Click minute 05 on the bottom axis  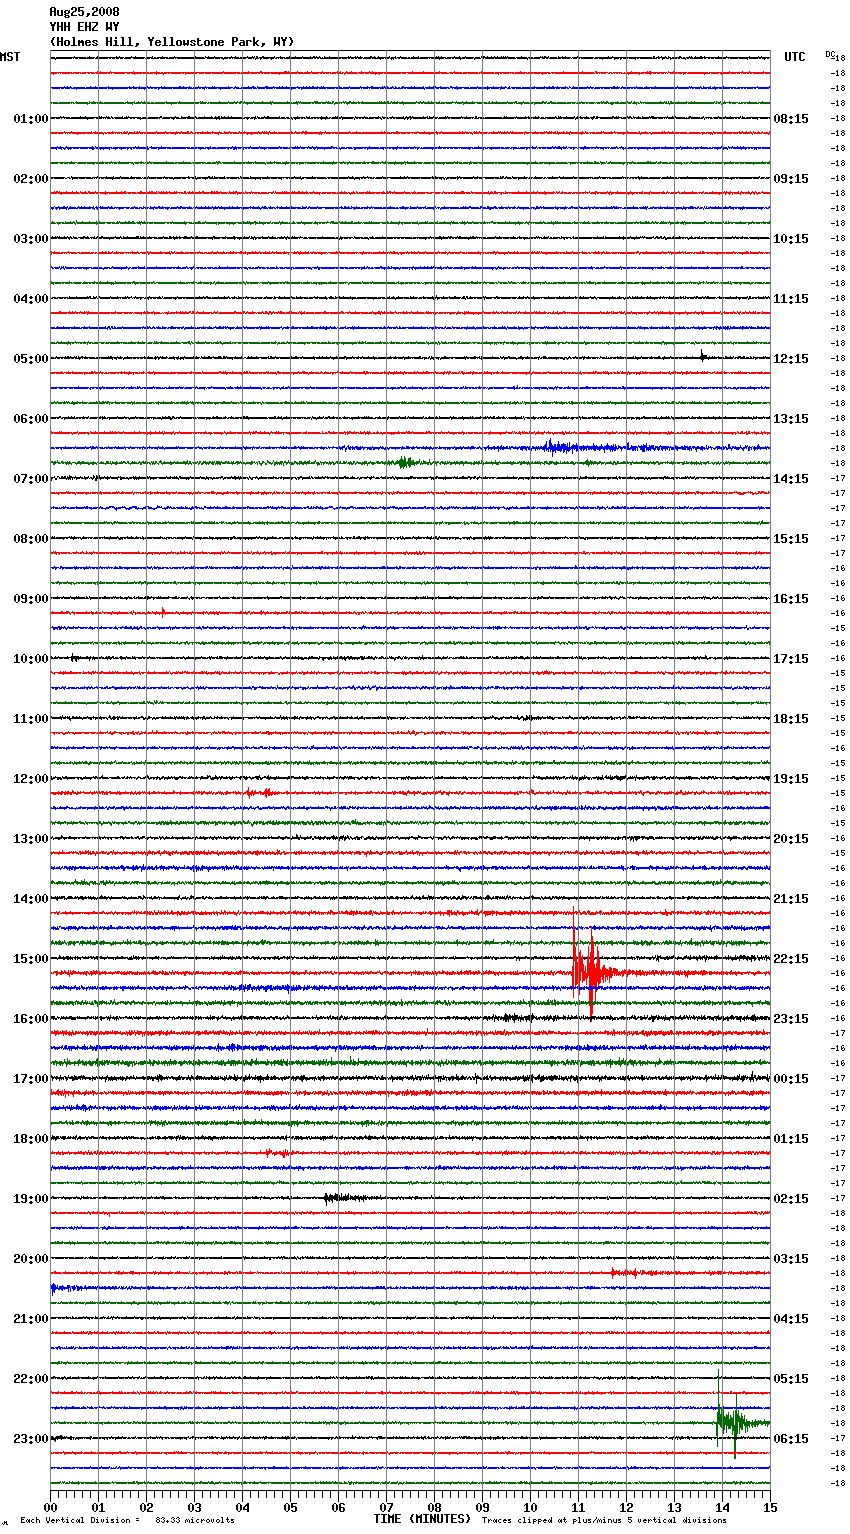pos(290,1507)
